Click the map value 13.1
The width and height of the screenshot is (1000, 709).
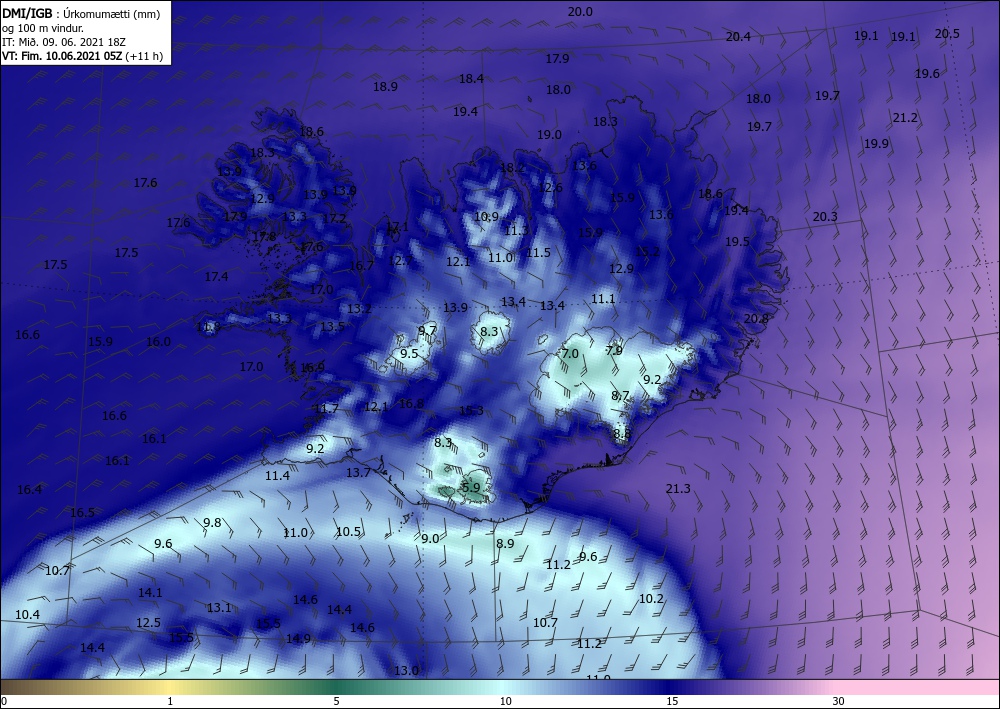(x=219, y=608)
